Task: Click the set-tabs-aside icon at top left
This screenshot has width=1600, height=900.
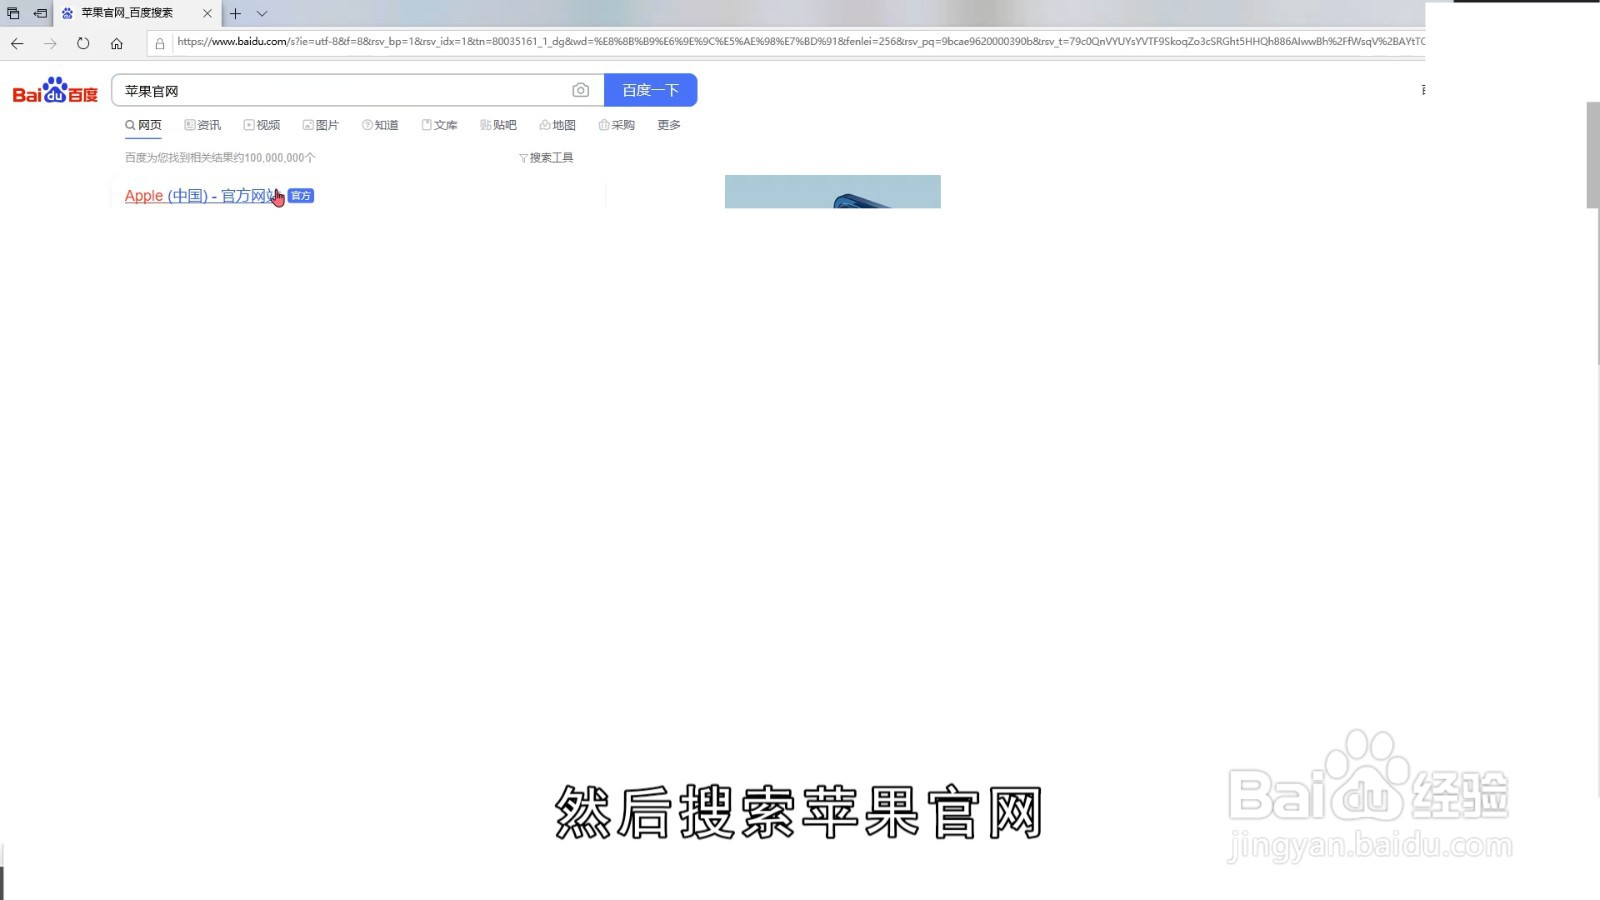Action: [x=12, y=13]
